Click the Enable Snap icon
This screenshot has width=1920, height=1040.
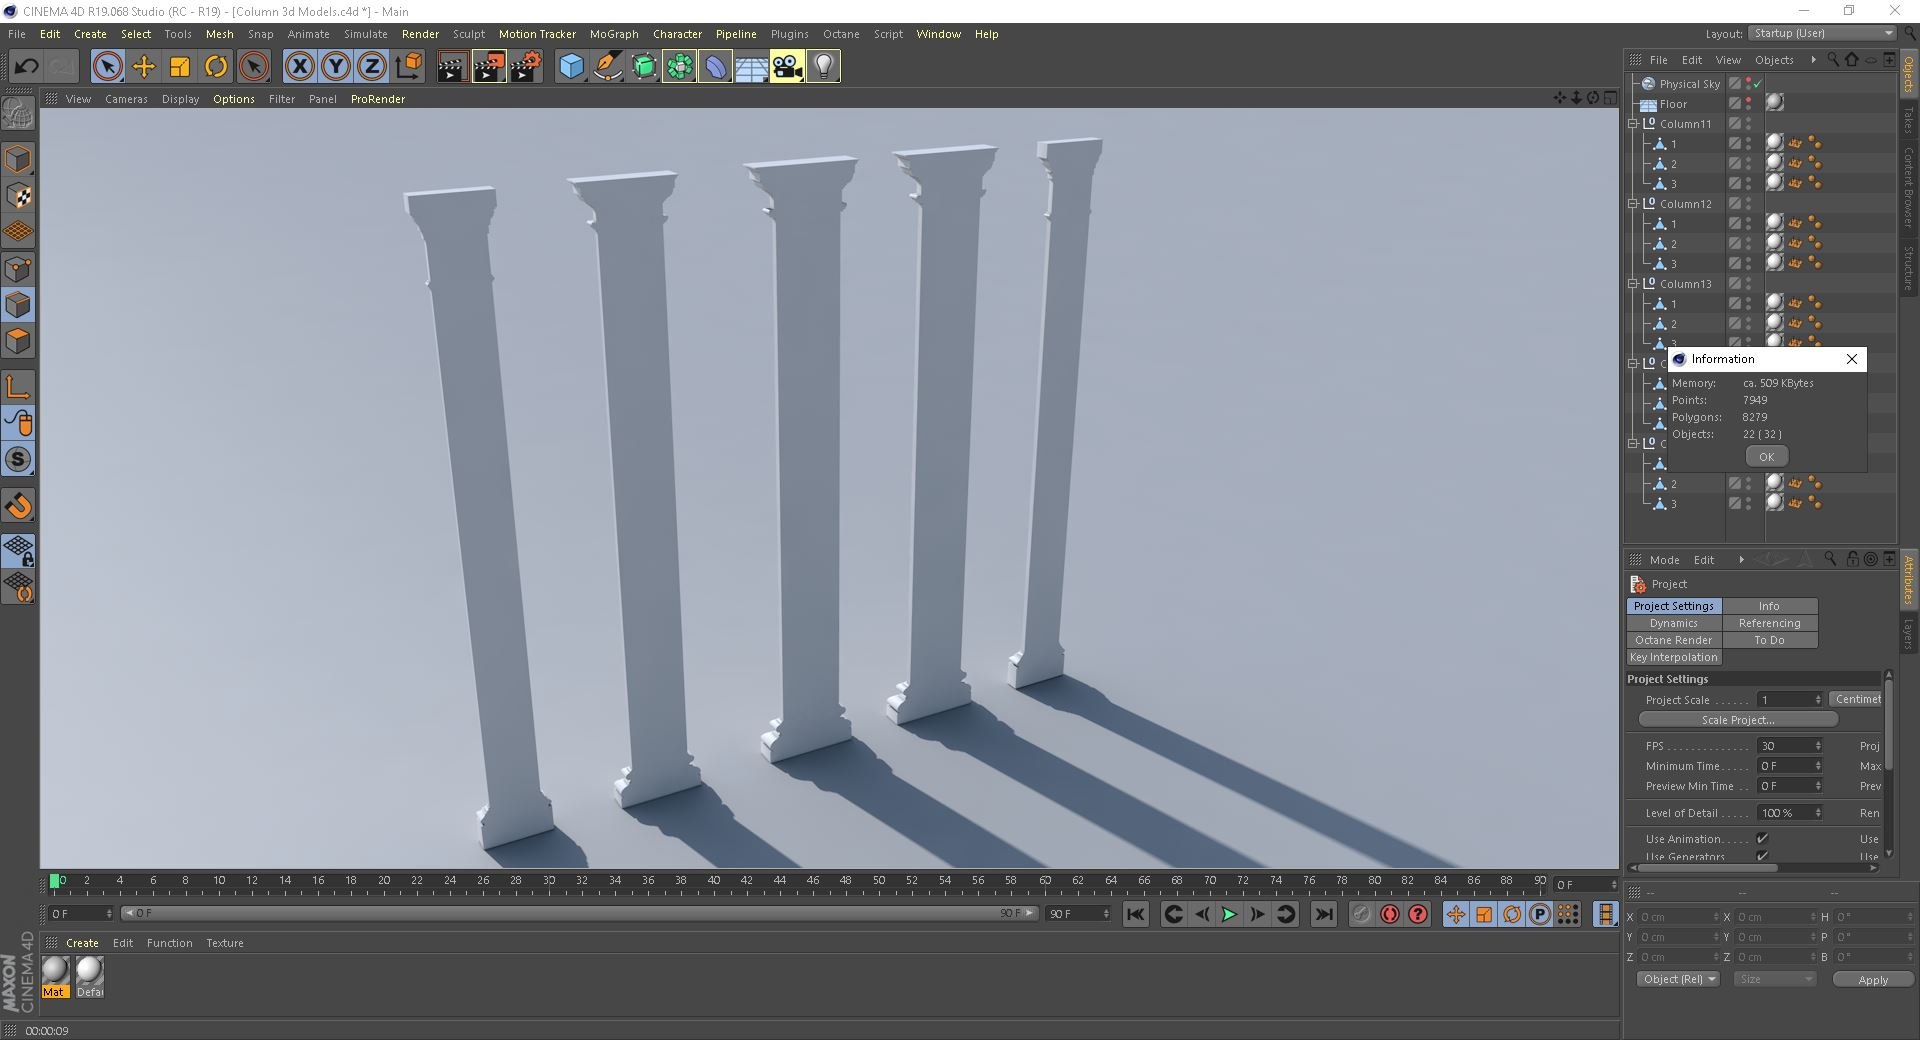pos(19,459)
